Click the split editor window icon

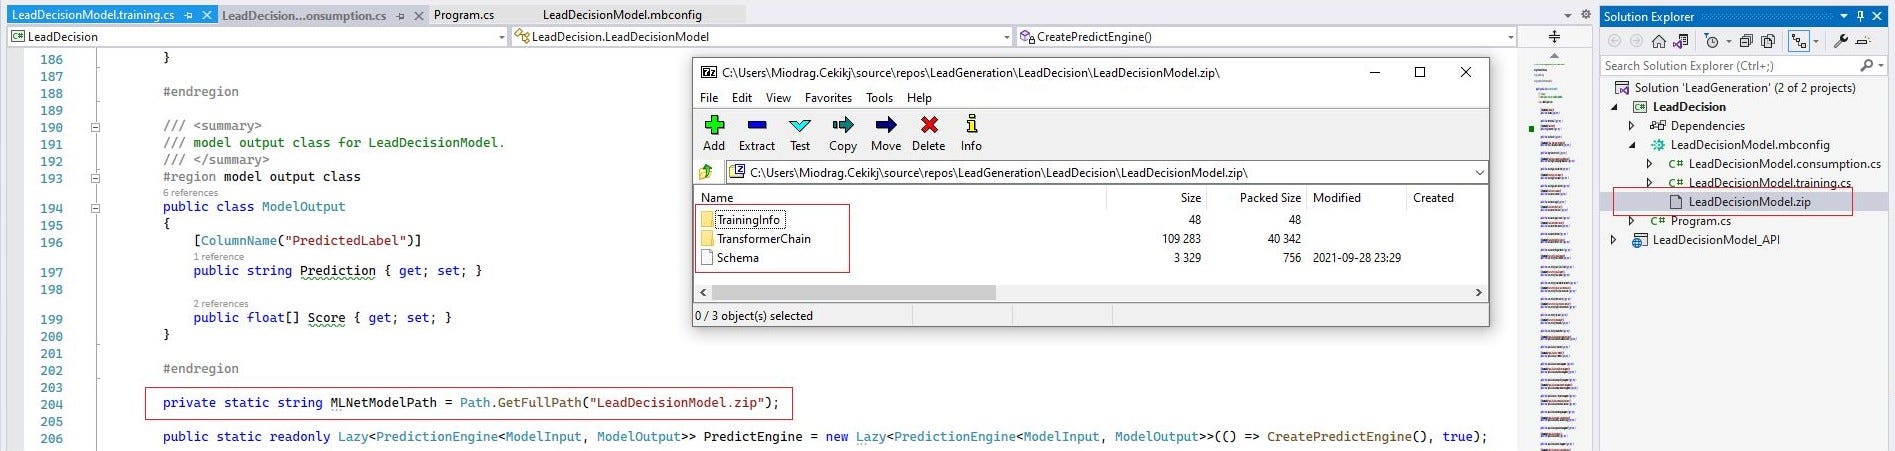[x=1554, y=37]
